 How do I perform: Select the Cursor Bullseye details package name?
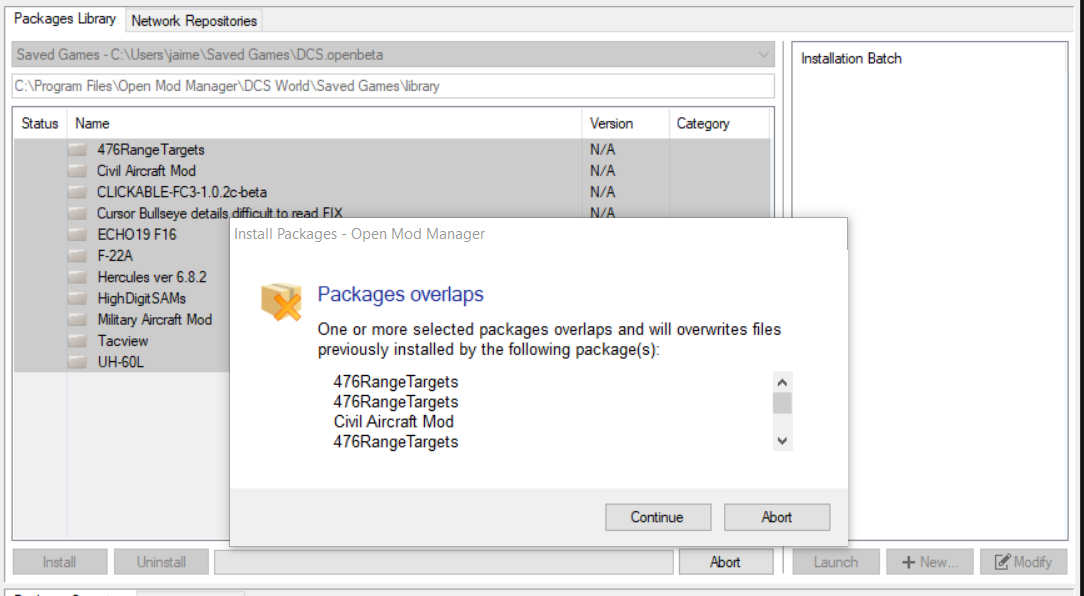point(220,213)
